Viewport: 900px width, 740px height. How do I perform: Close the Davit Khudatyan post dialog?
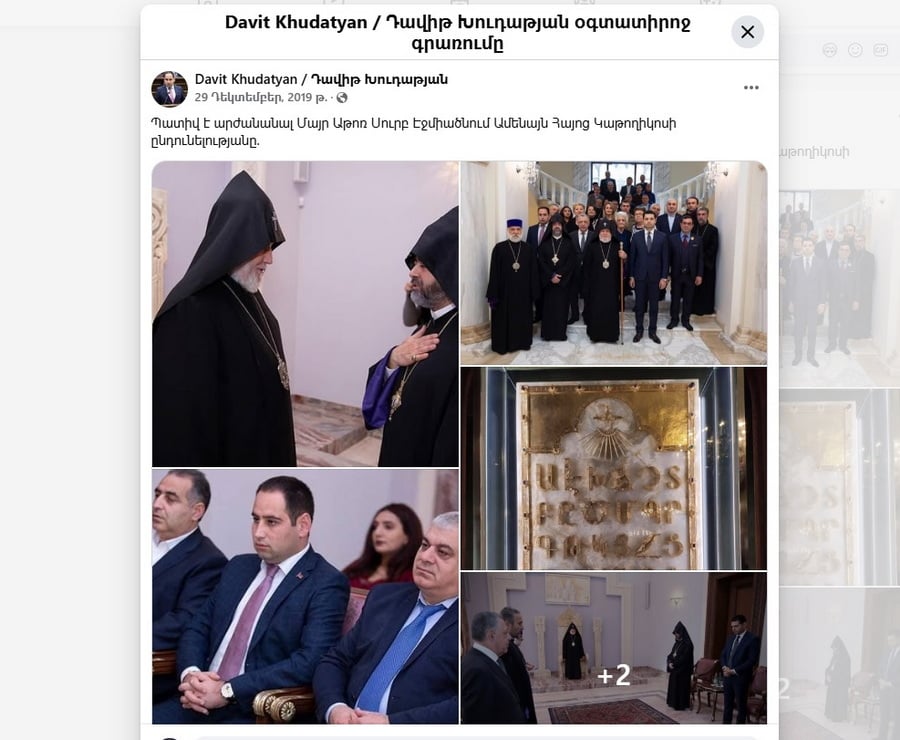747,32
